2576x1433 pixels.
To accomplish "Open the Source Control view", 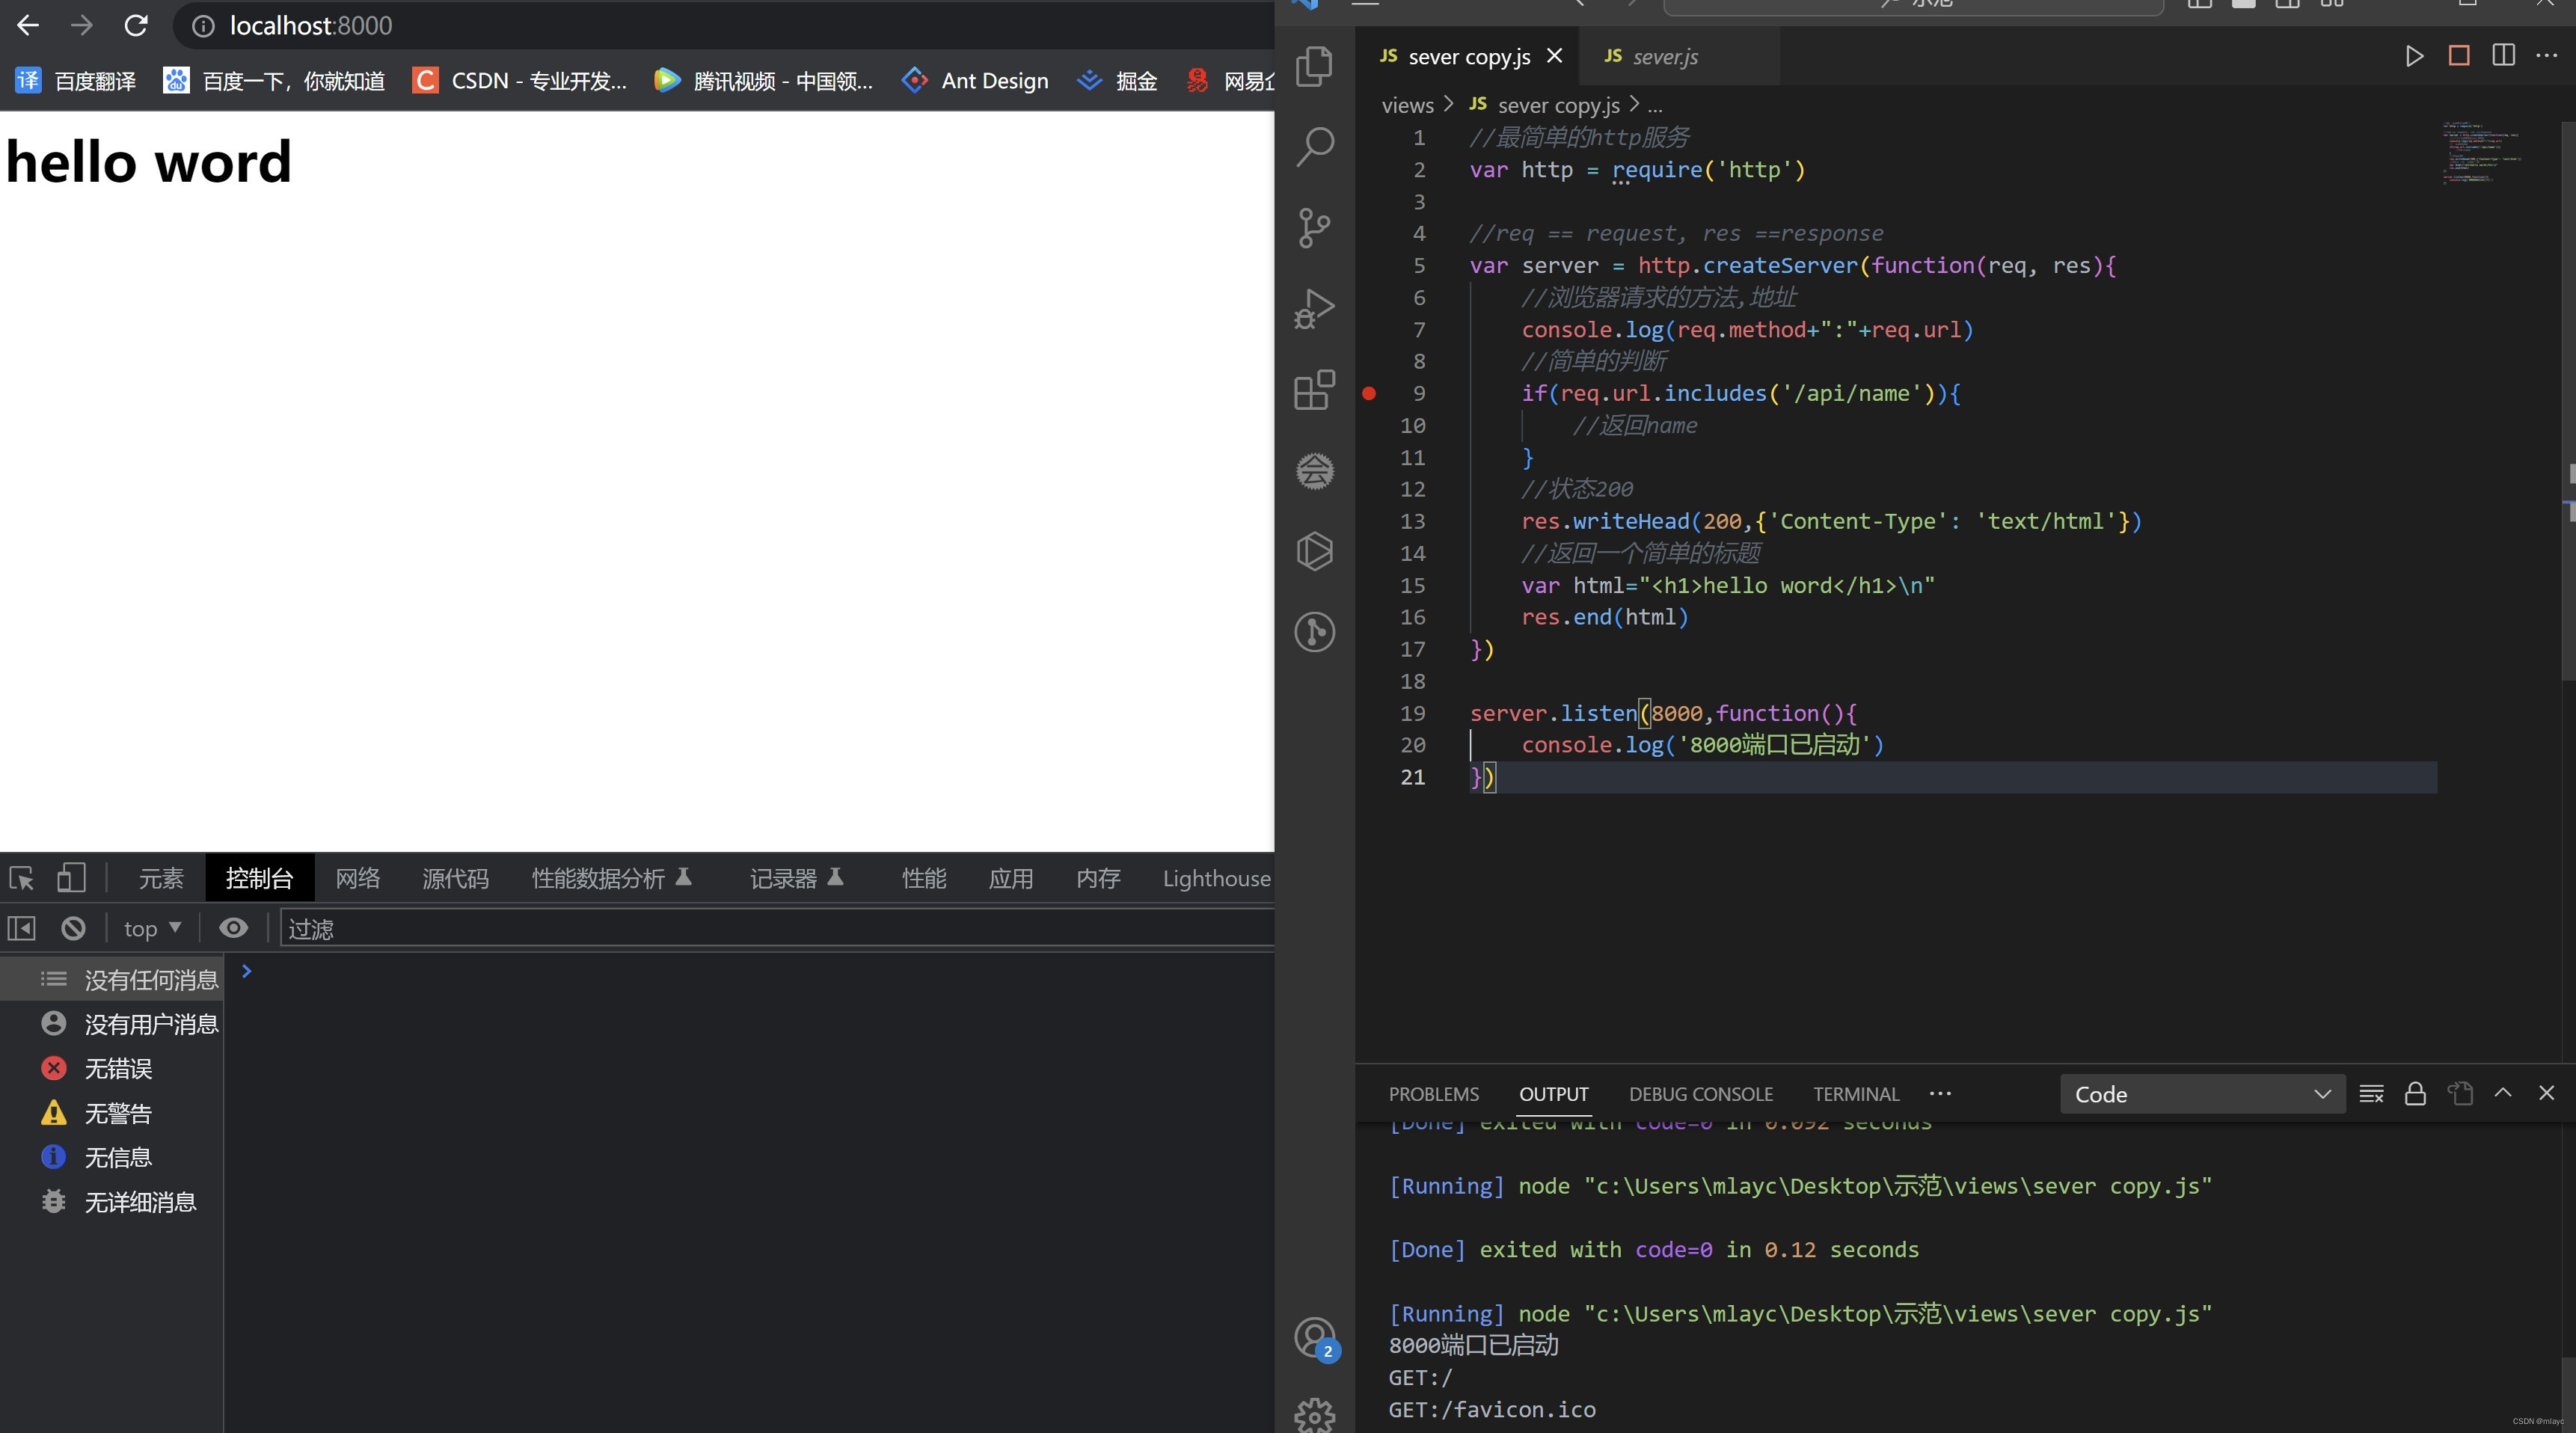I will 1314,228.
